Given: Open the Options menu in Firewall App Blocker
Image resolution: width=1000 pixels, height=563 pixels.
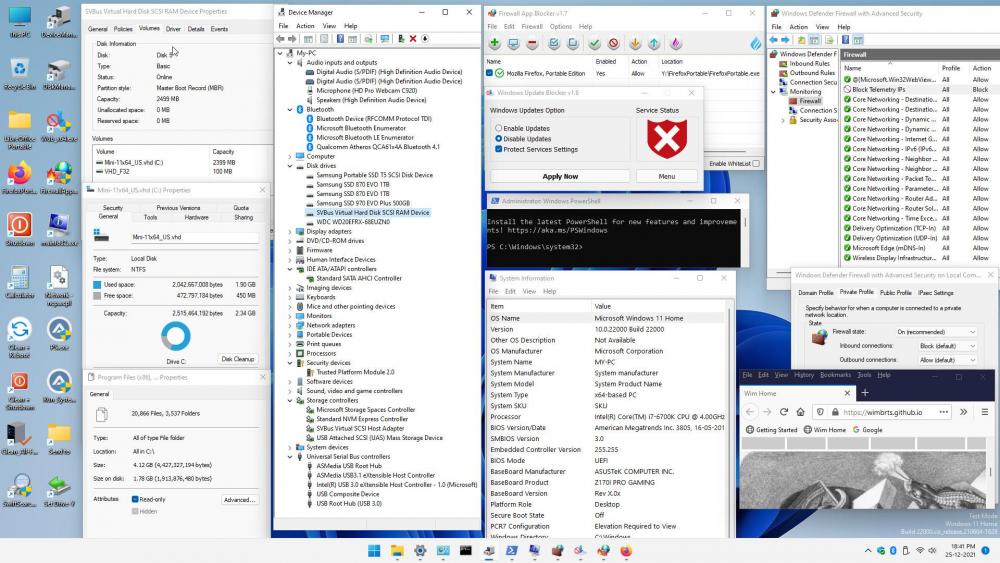Looking at the screenshot, I should pos(561,27).
